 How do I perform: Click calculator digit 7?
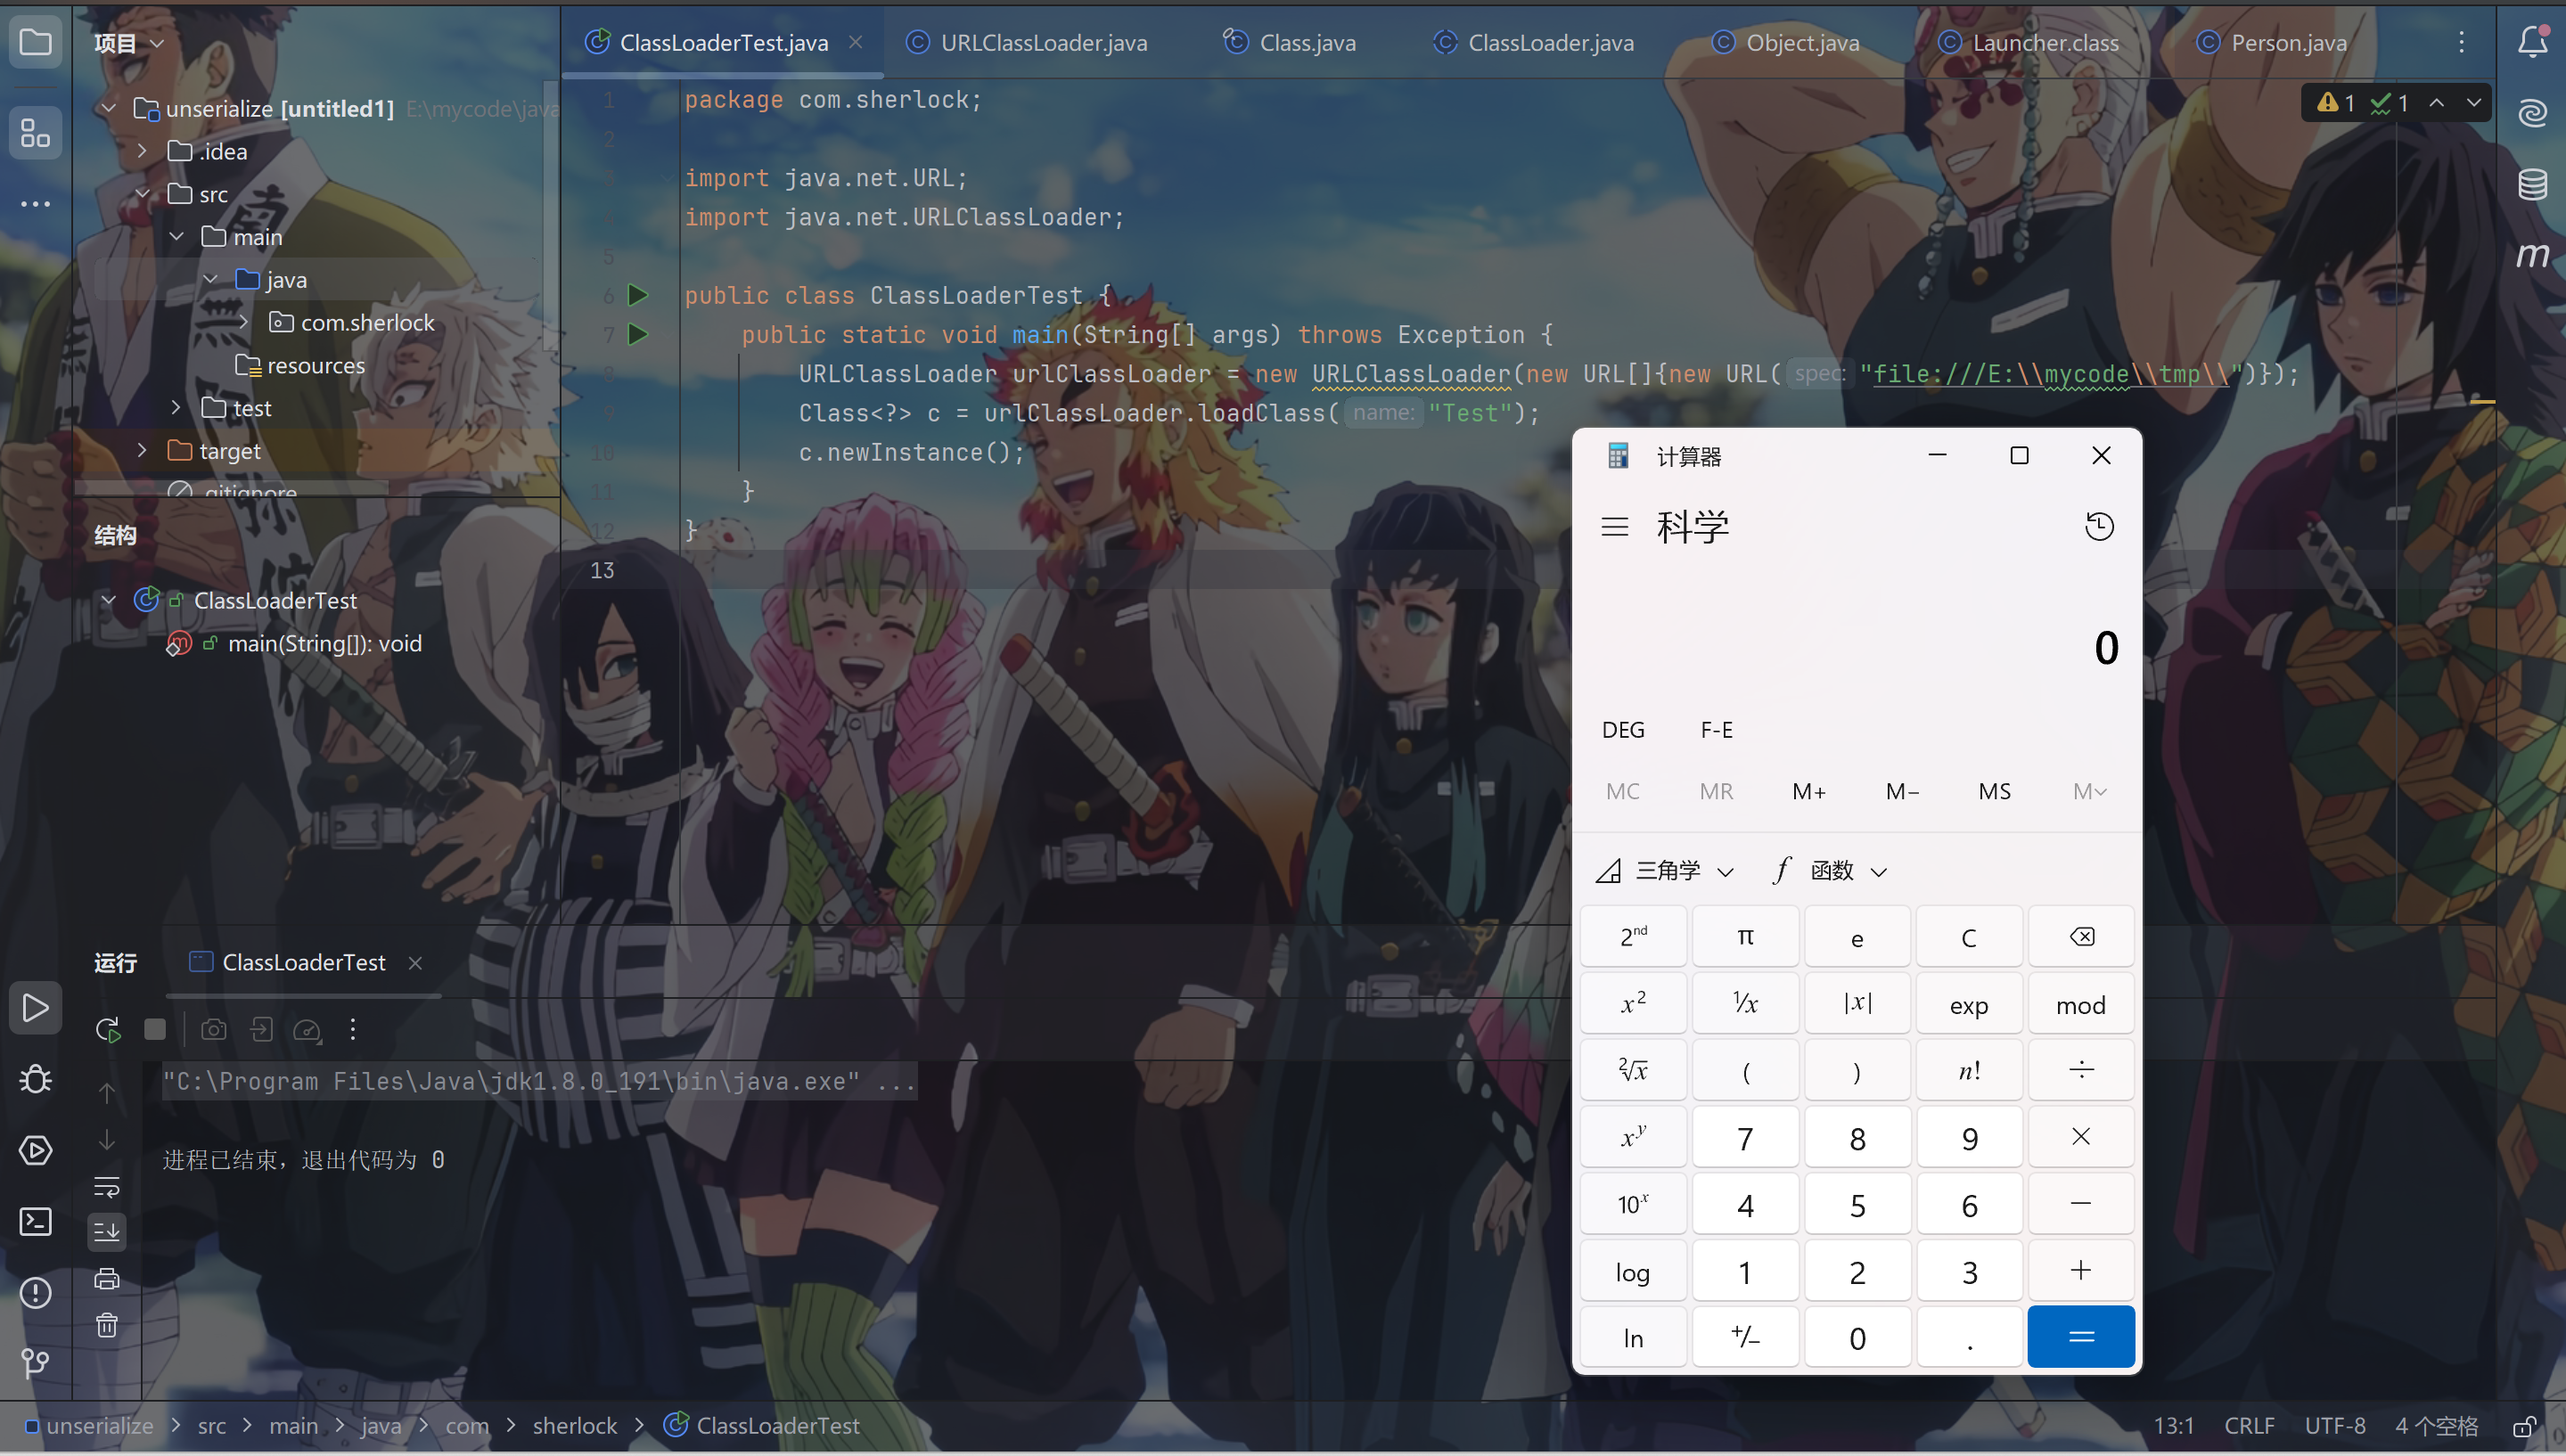1745,1137
